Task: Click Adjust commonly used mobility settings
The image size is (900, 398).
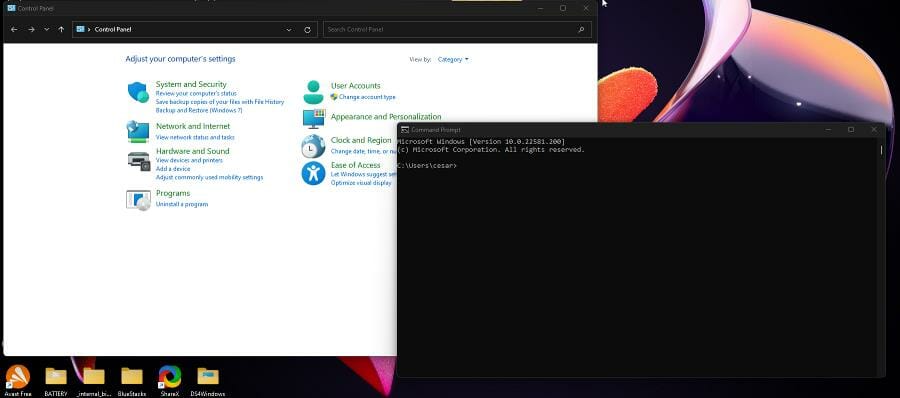Action: [210, 177]
